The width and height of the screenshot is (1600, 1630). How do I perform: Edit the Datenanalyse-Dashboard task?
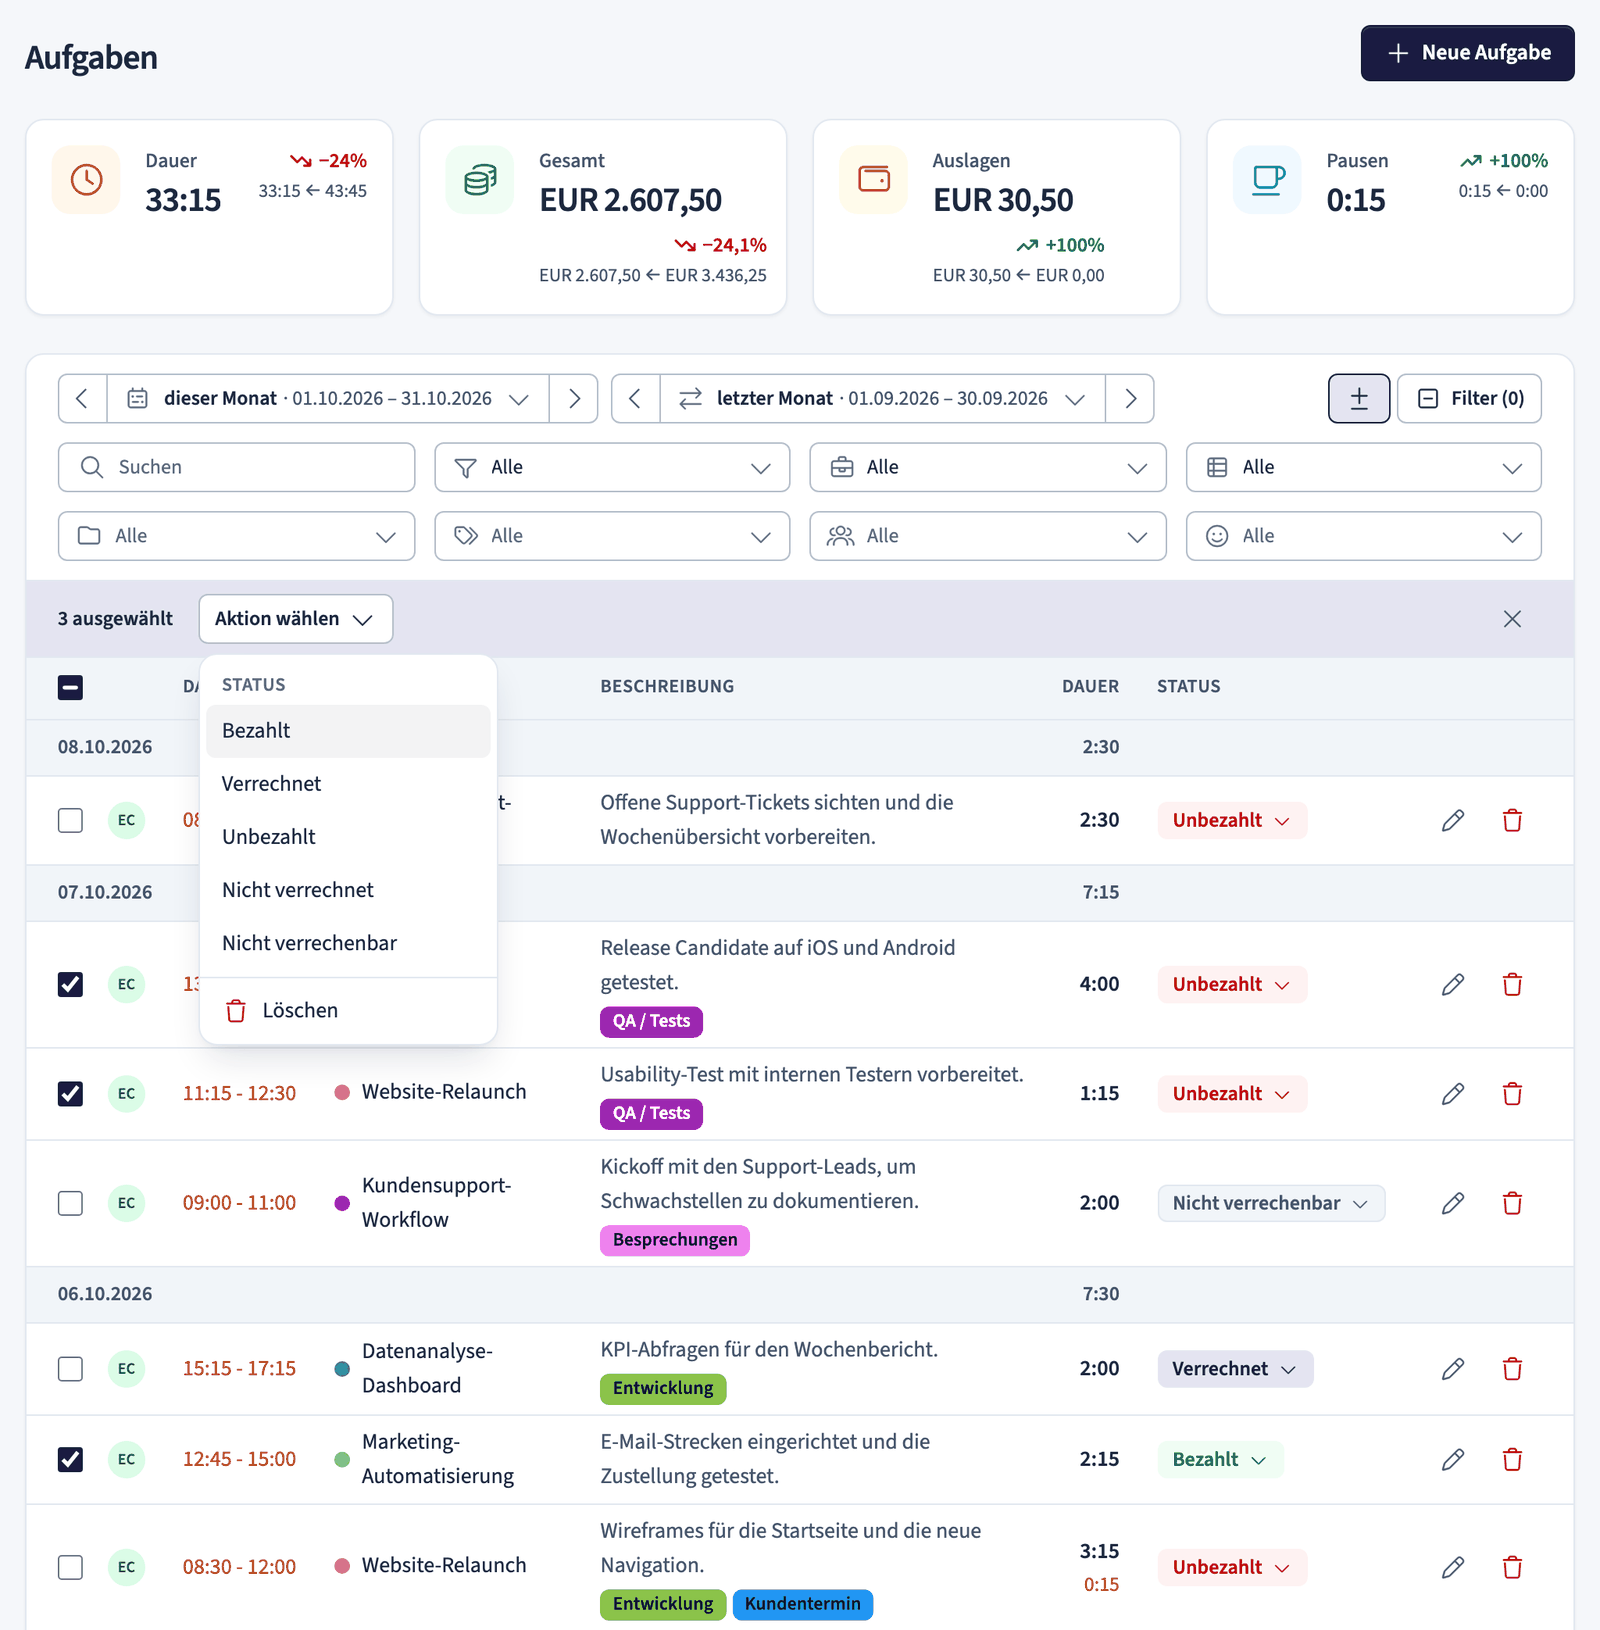(x=1453, y=1369)
